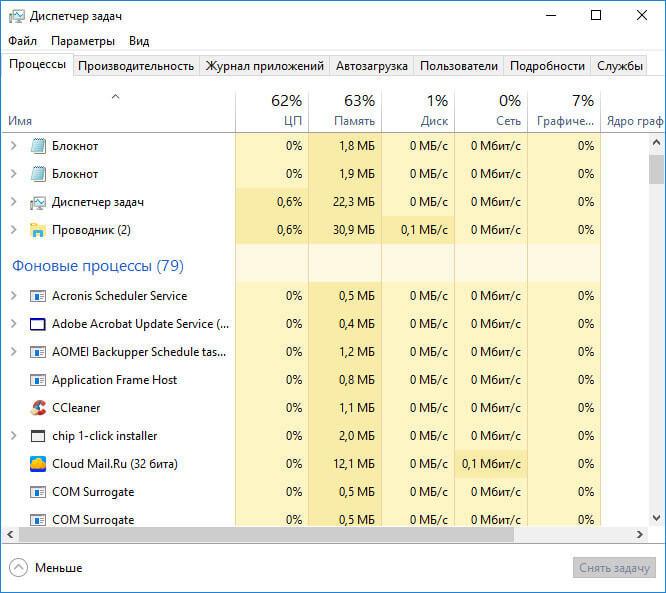Expand the Acronis Scheduler Service entry
This screenshot has height=593, width=666.
click(13, 296)
